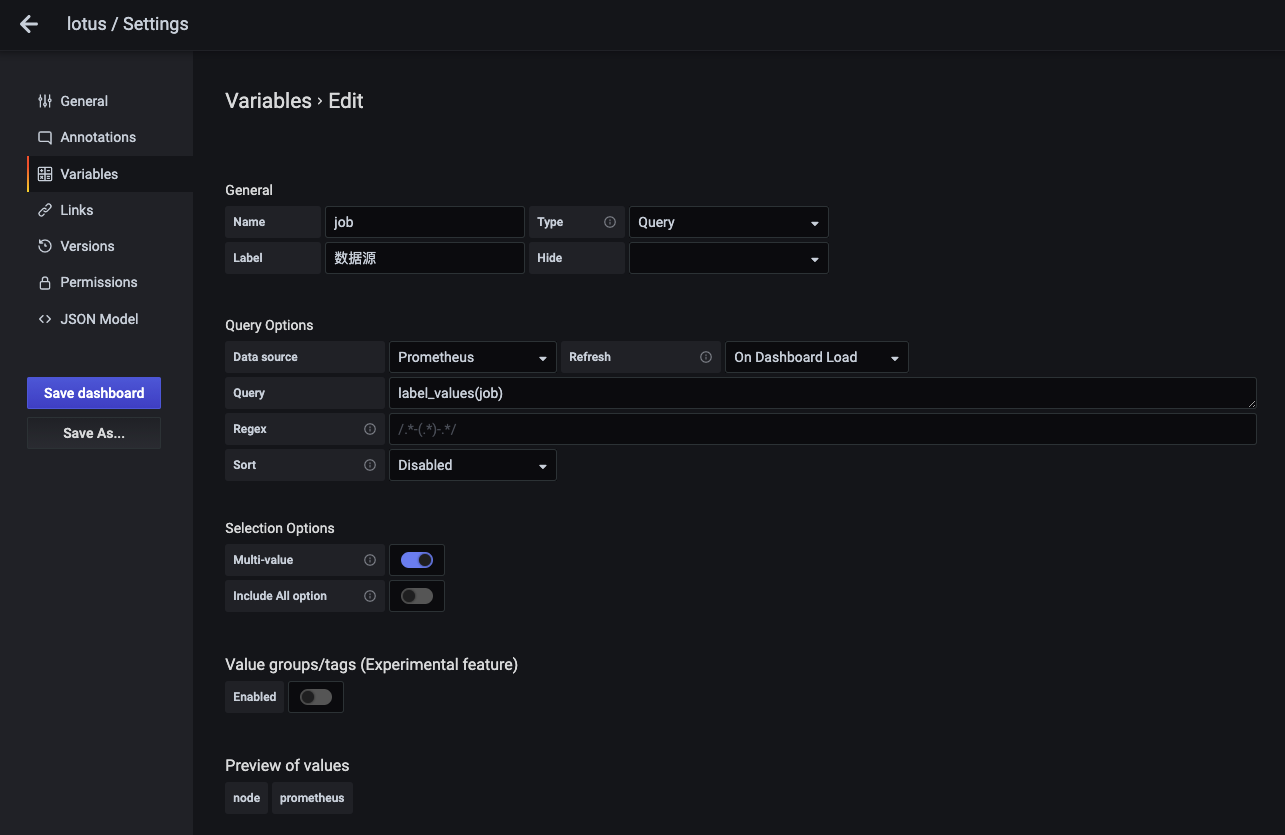Open the Type dropdown showing Query
Image resolution: width=1285 pixels, height=835 pixels.
pos(729,222)
